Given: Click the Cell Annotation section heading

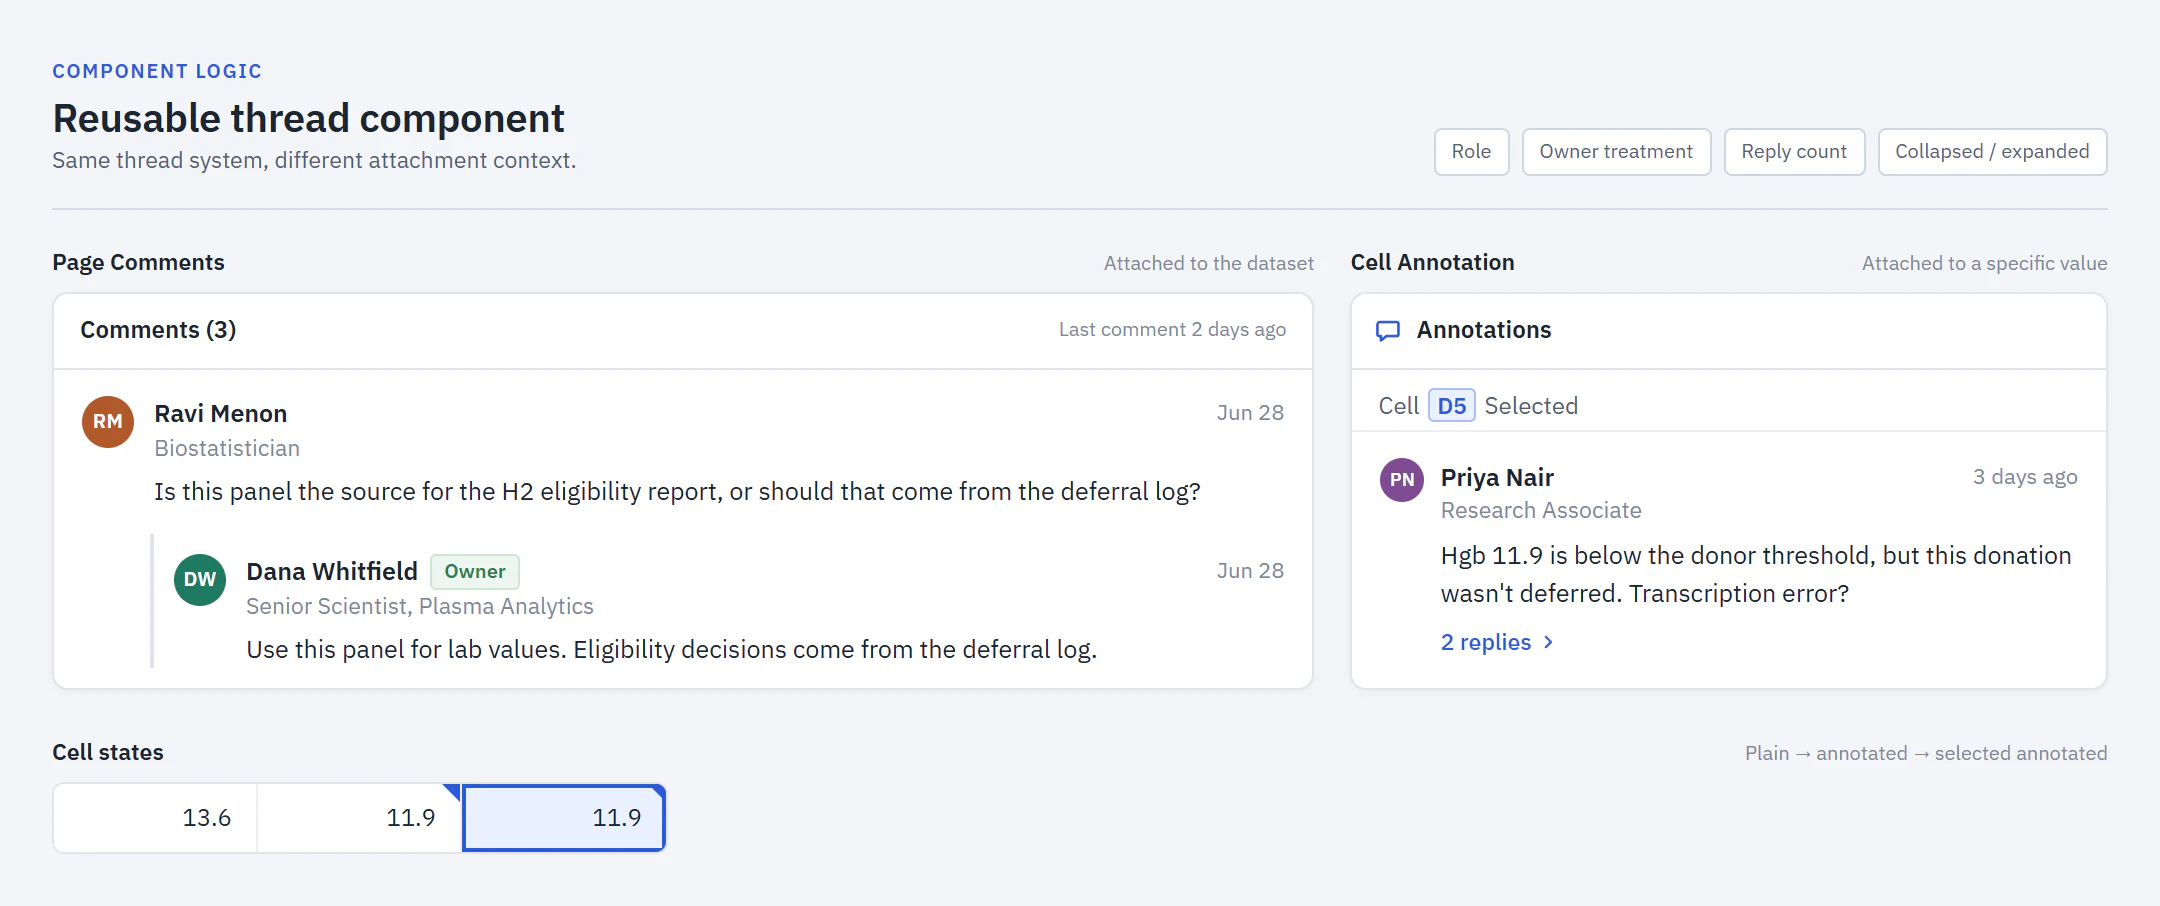Looking at the screenshot, I should pos(1432,263).
